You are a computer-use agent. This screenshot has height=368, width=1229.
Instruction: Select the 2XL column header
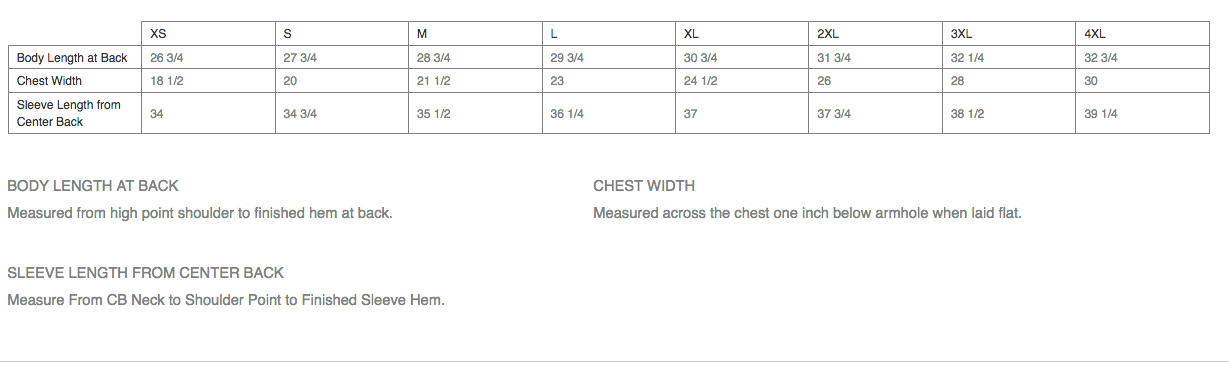pyautogui.click(x=827, y=34)
